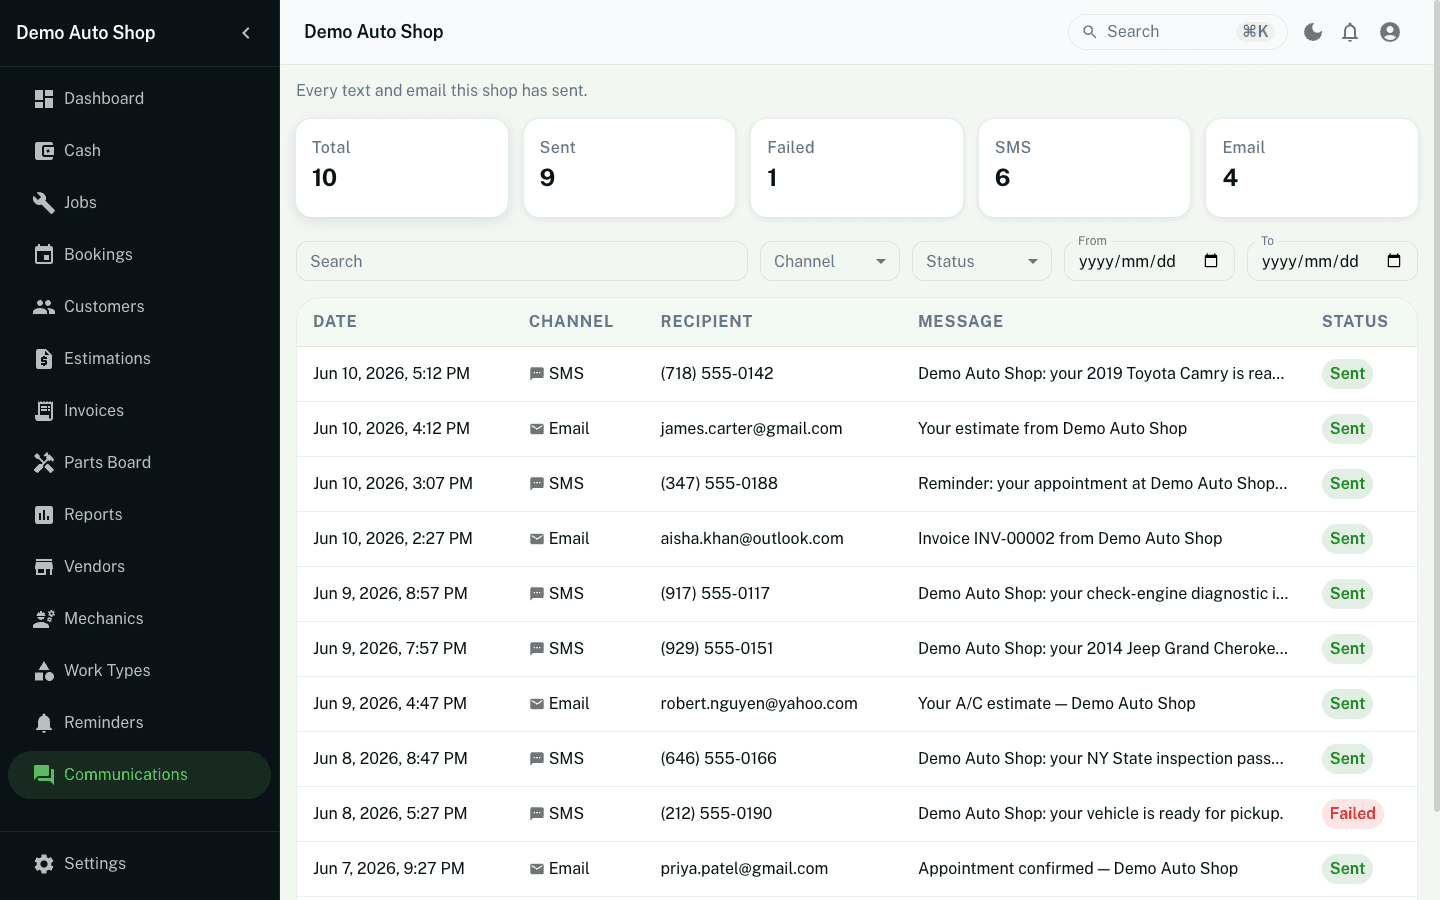This screenshot has width=1440, height=900.
Task: Click the Vendors storefront icon
Action: click(x=44, y=566)
